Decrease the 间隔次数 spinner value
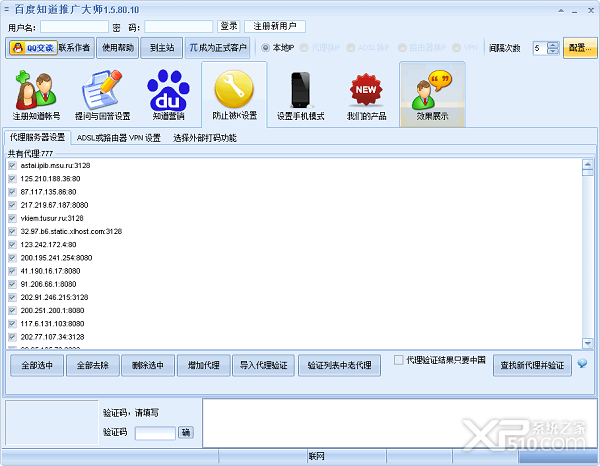600x466 pixels. click(x=553, y=51)
